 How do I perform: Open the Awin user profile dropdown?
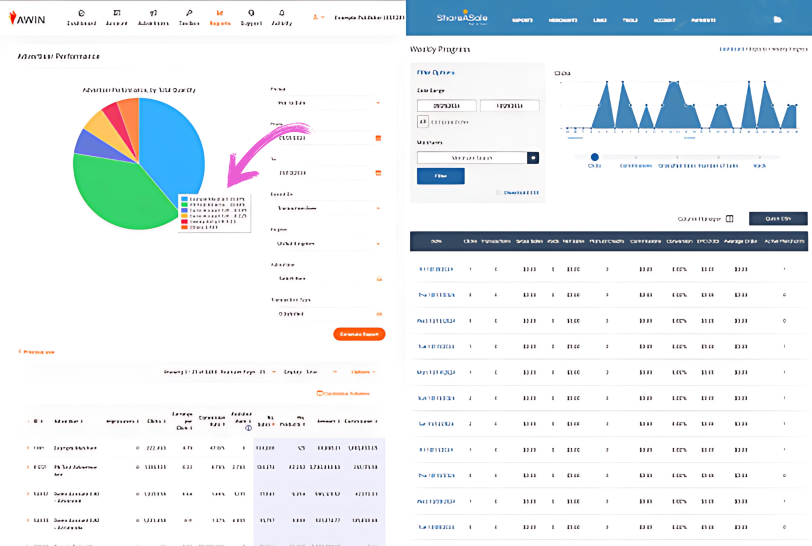(x=318, y=17)
